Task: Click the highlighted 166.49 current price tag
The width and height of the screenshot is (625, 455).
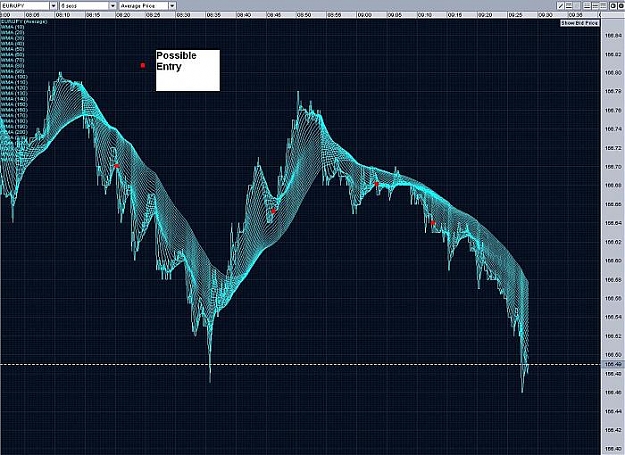Action: pyautogui.click(x=612, y=364)
